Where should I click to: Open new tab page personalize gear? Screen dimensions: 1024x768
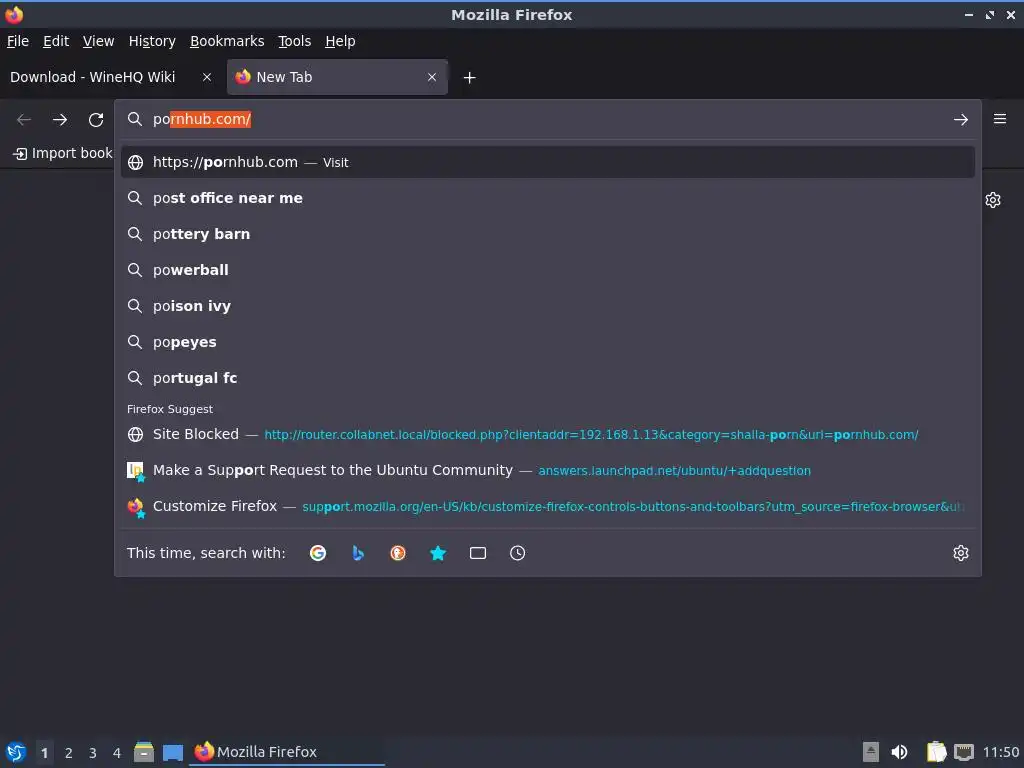point(993,200)
